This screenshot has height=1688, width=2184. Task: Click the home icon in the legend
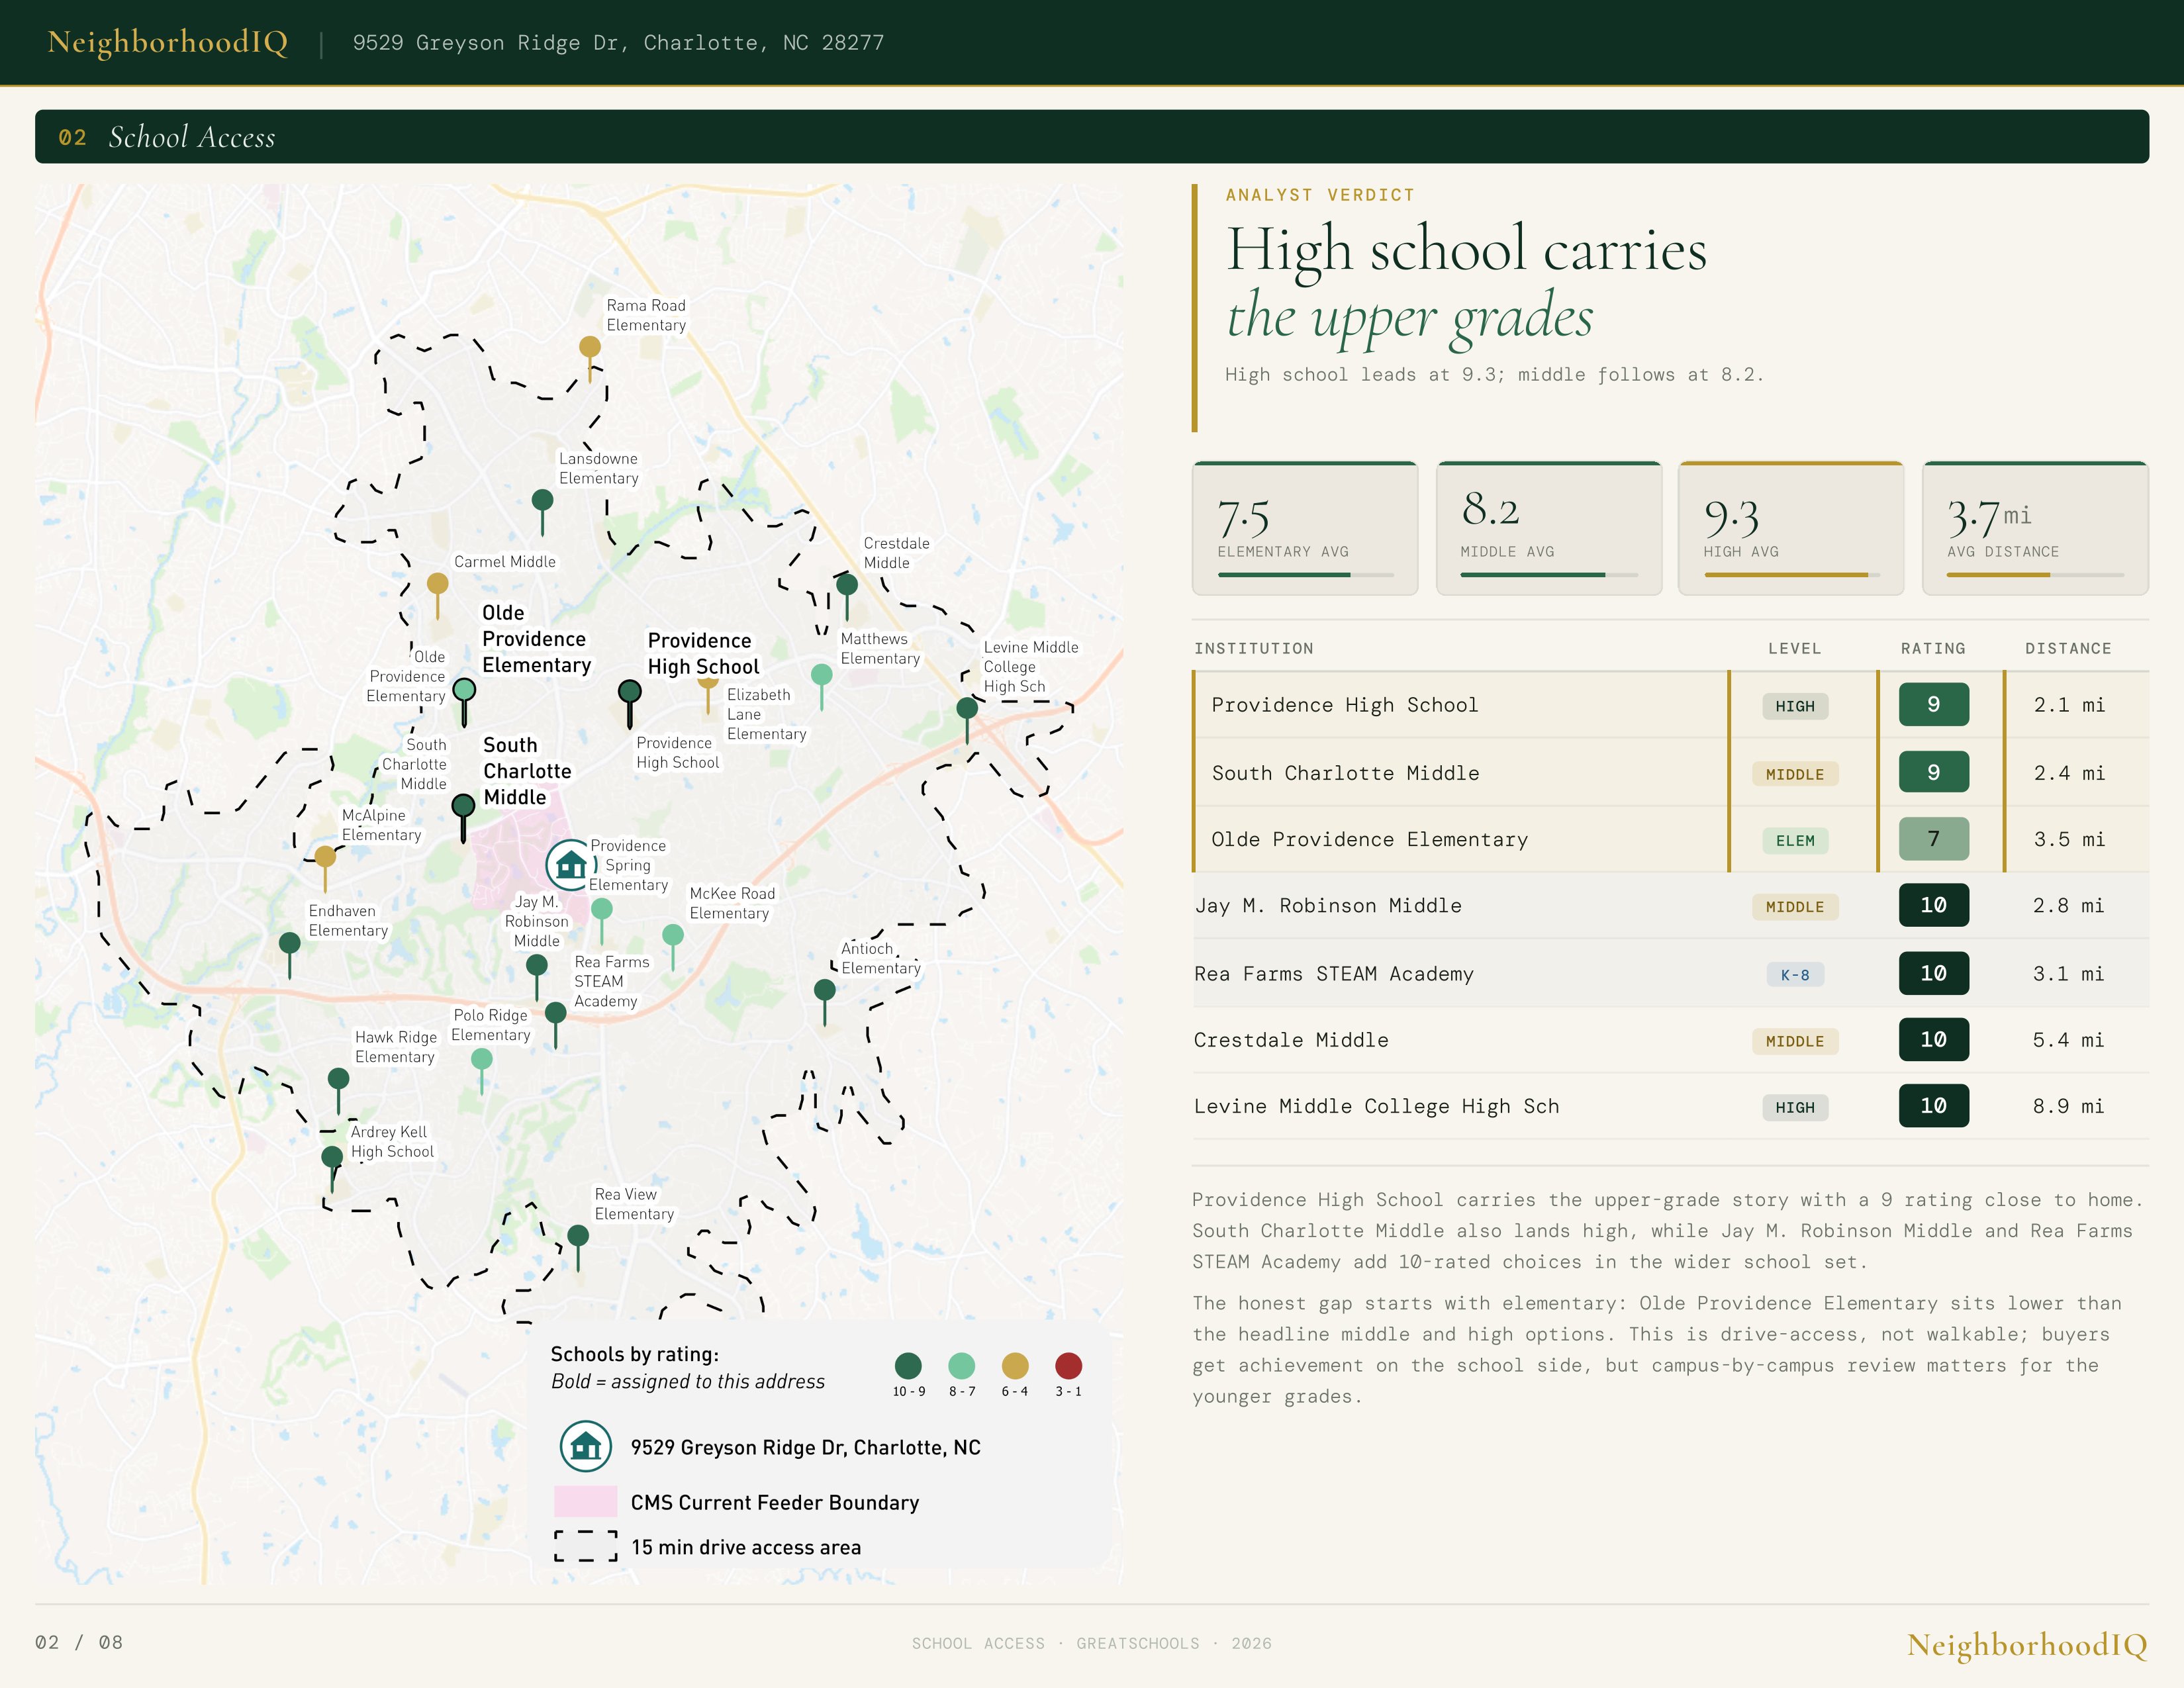pyautogui.click(x=586, y=1447)
